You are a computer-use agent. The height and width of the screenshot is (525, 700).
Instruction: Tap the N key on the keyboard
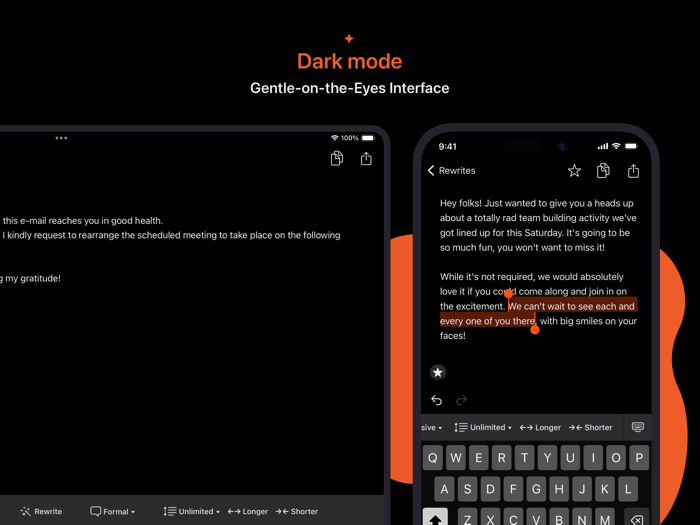point(582,517)
